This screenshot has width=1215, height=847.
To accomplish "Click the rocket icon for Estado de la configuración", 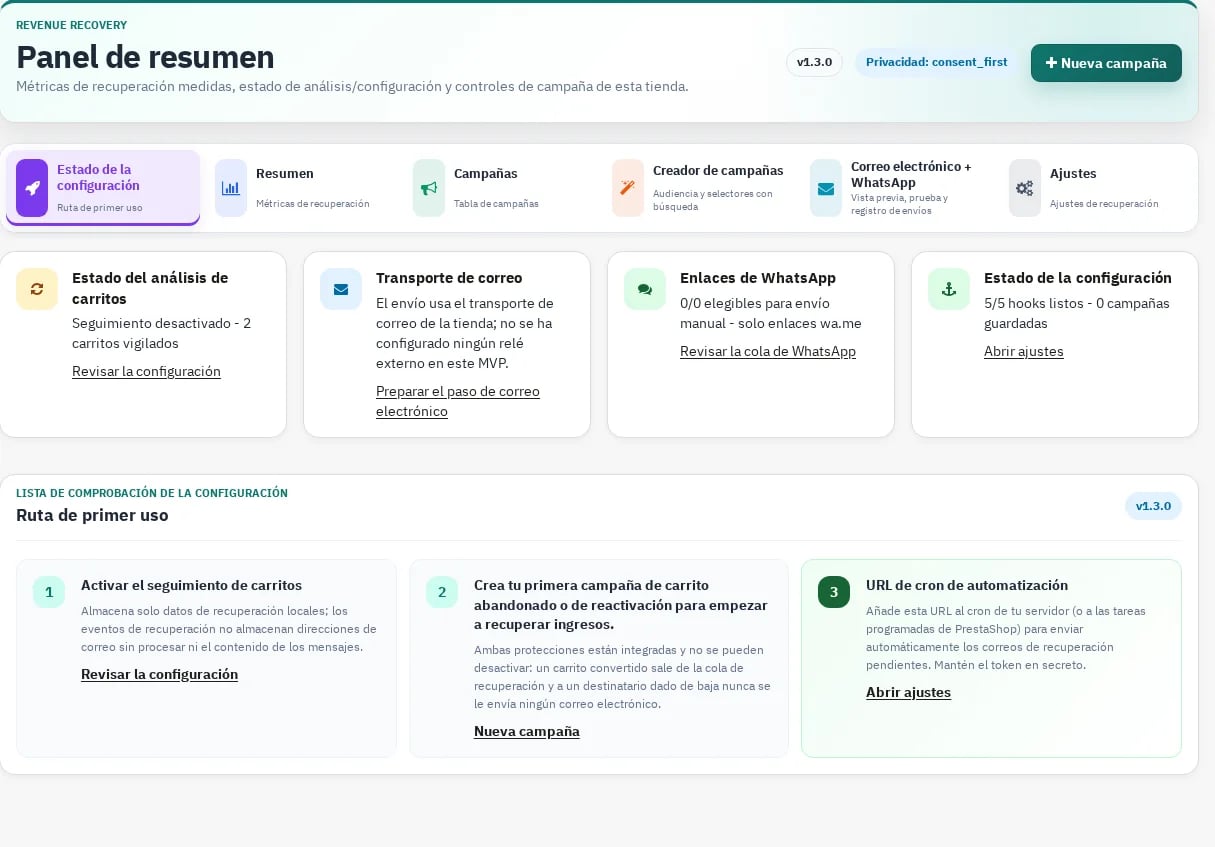I will [32, 188].
